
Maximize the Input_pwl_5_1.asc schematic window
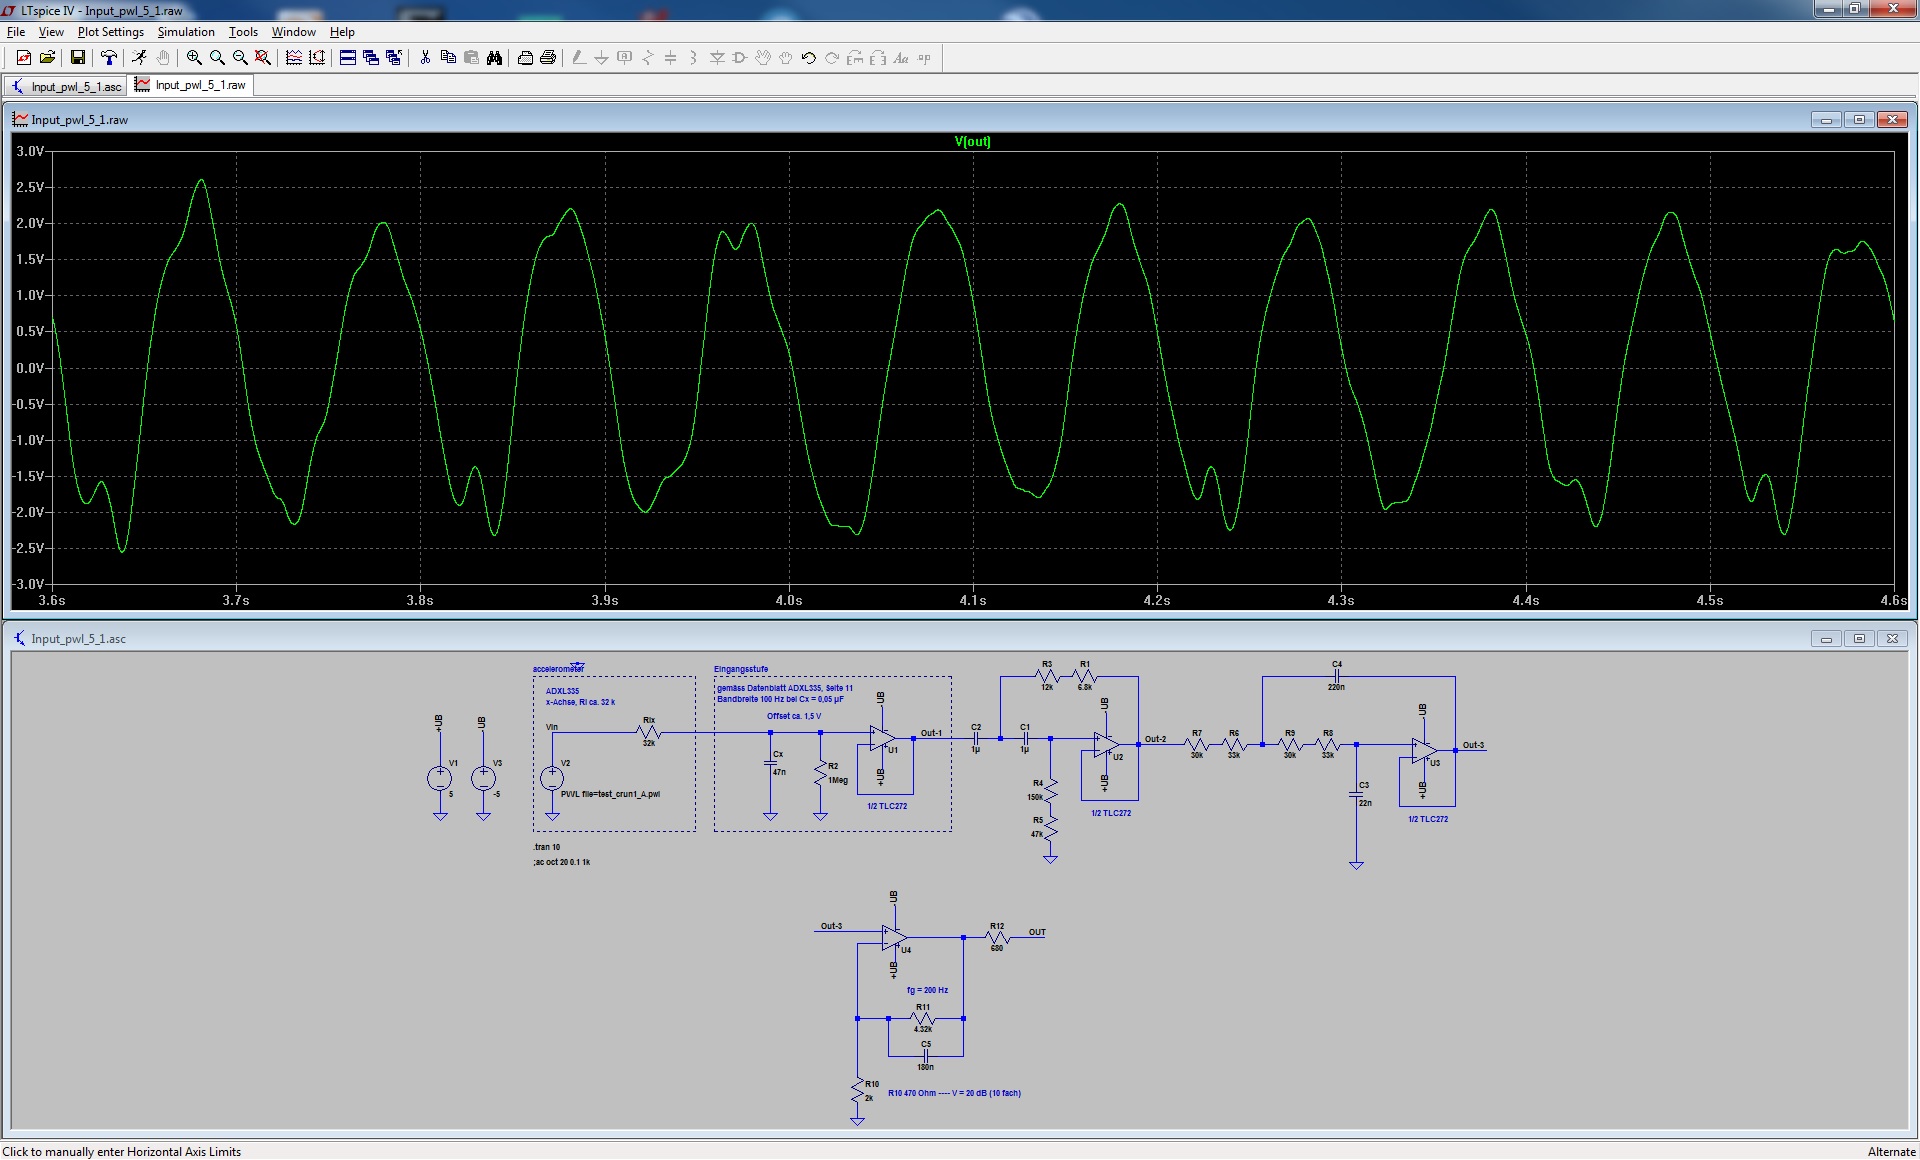[x=1859, y=639]
